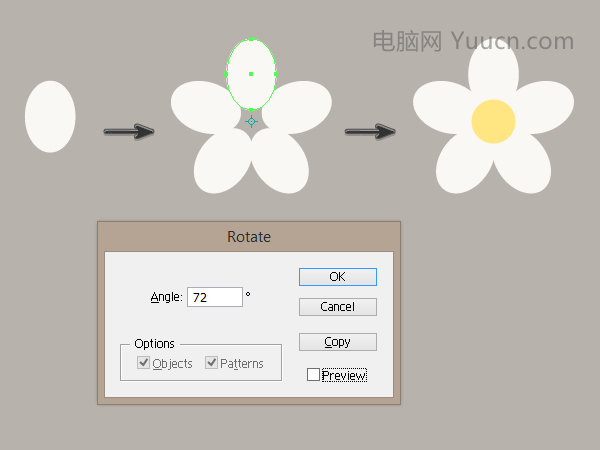Click the Rotate dialog title bar
The image size is (600, 450).
pos(249,236)
